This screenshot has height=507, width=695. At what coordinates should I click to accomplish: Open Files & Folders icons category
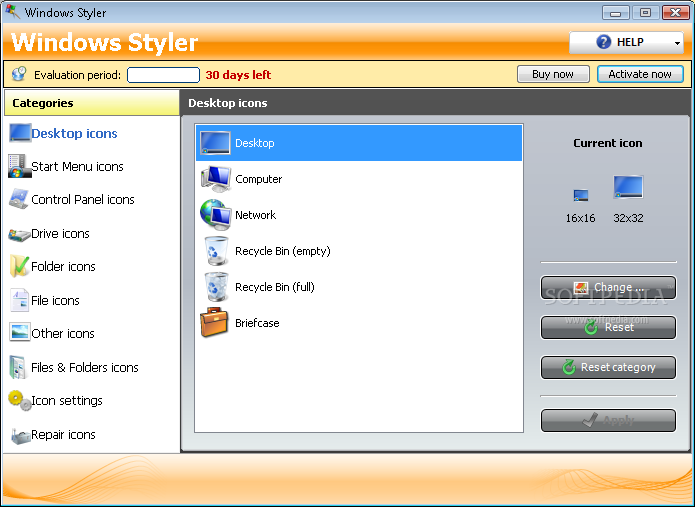tap(85, 367)
